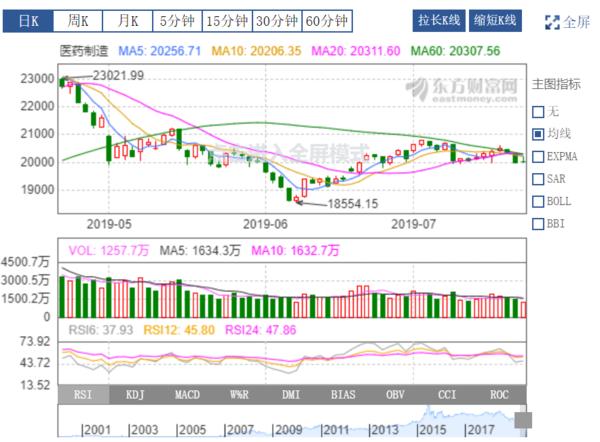Enable the EXPMA indicator checkbox
Viewport: 600px width, 442px height.
coord(538,157)
